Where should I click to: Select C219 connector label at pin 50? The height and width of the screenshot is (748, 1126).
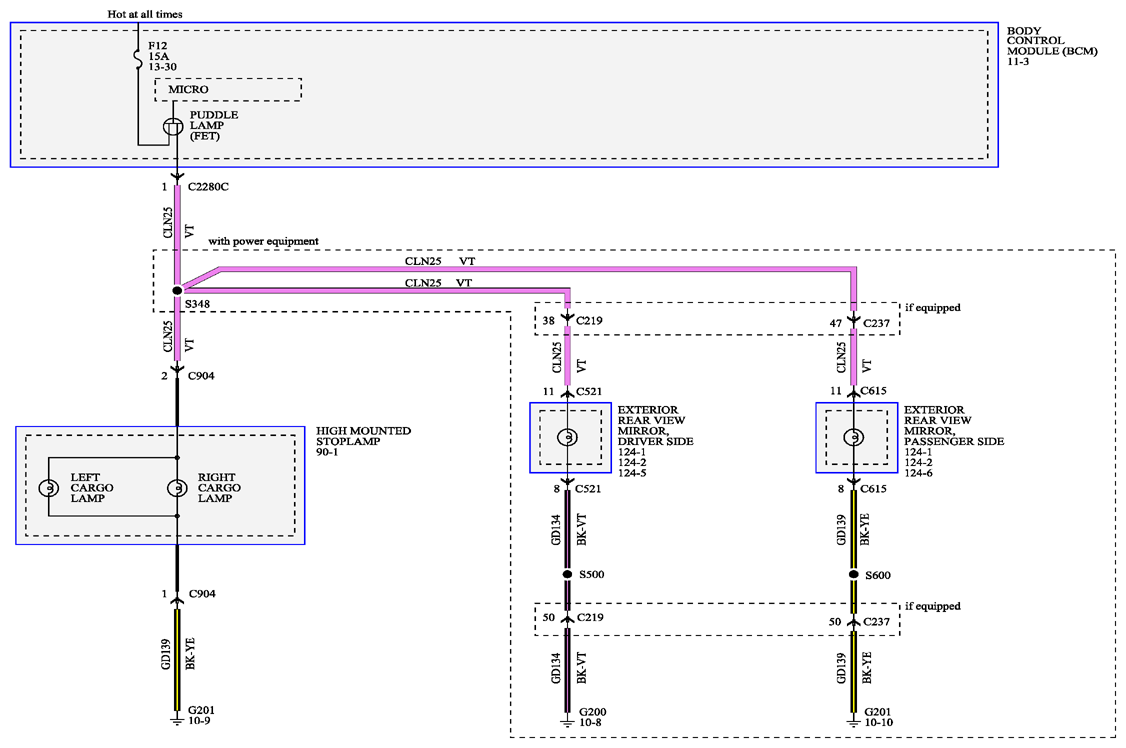(x=590, y=617)
